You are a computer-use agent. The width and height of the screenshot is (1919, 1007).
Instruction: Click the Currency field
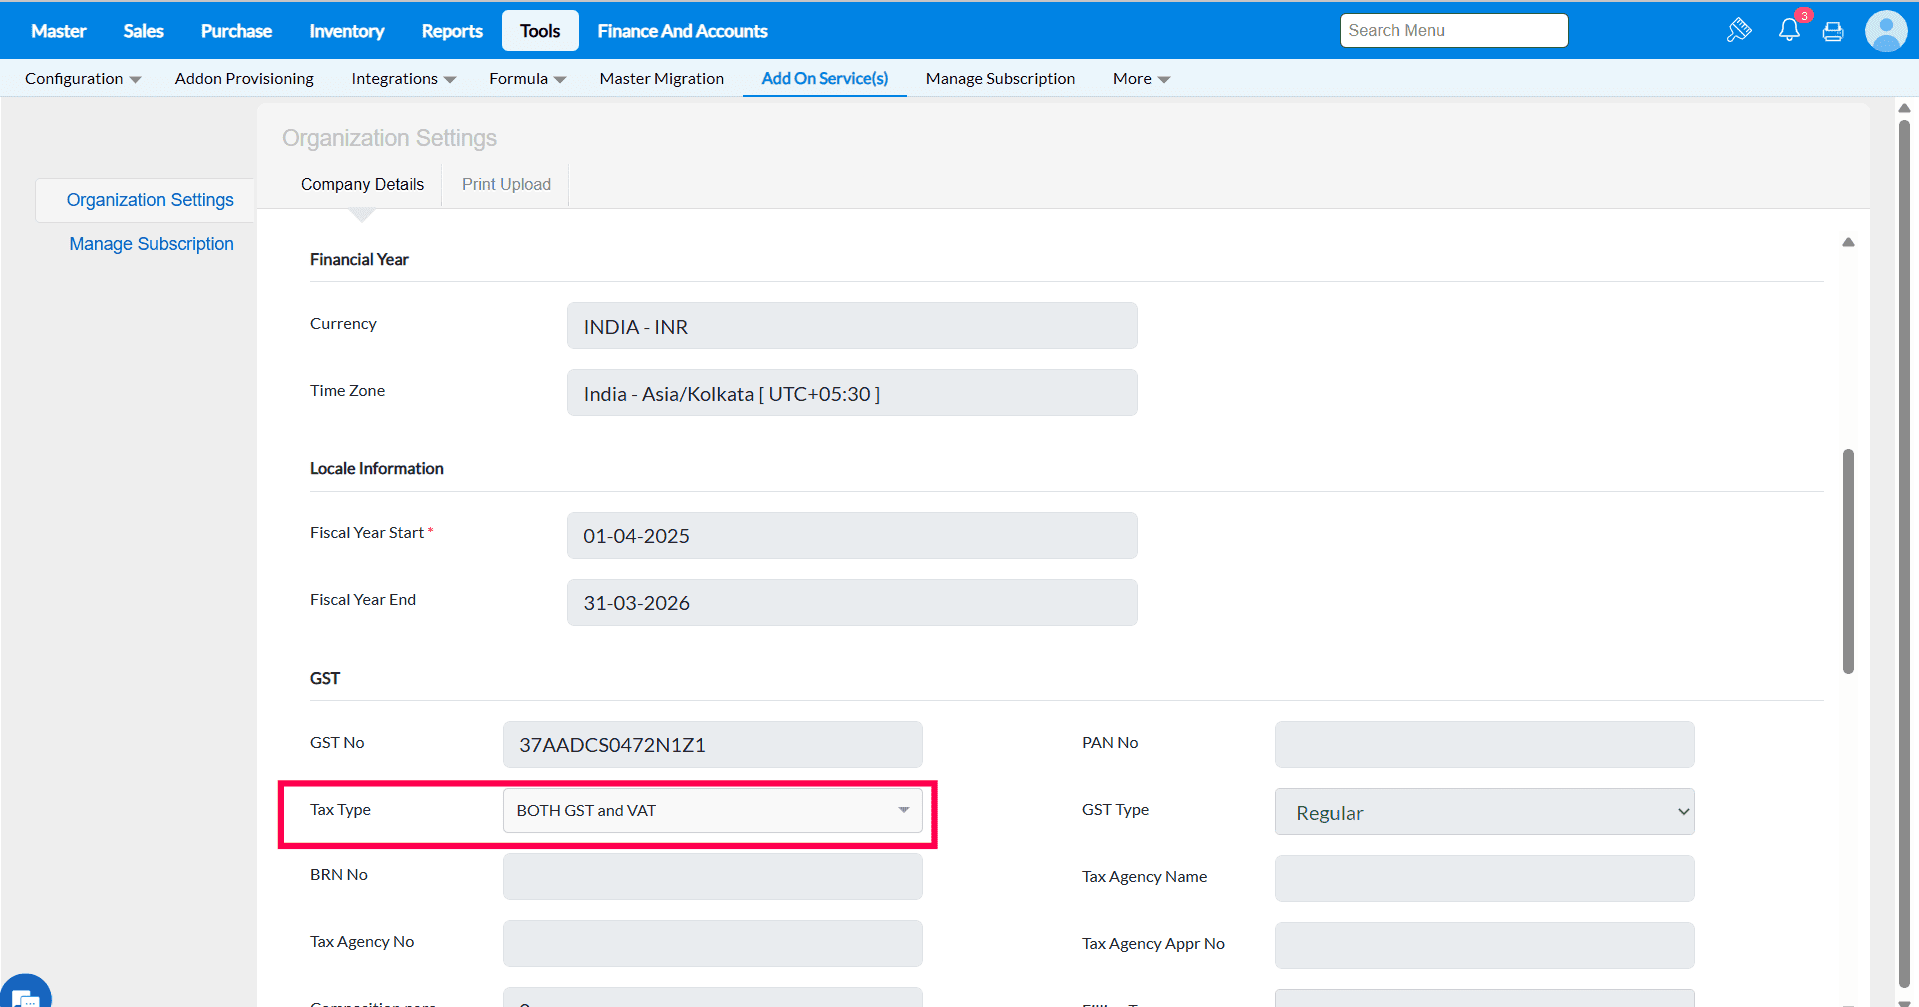point(852,326)
